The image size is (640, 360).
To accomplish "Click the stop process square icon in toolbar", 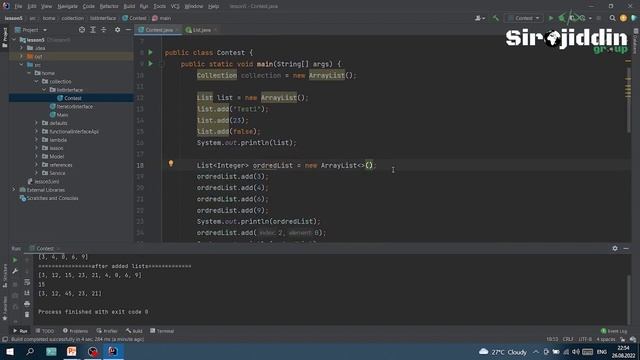I will click(x=599, y=18).
